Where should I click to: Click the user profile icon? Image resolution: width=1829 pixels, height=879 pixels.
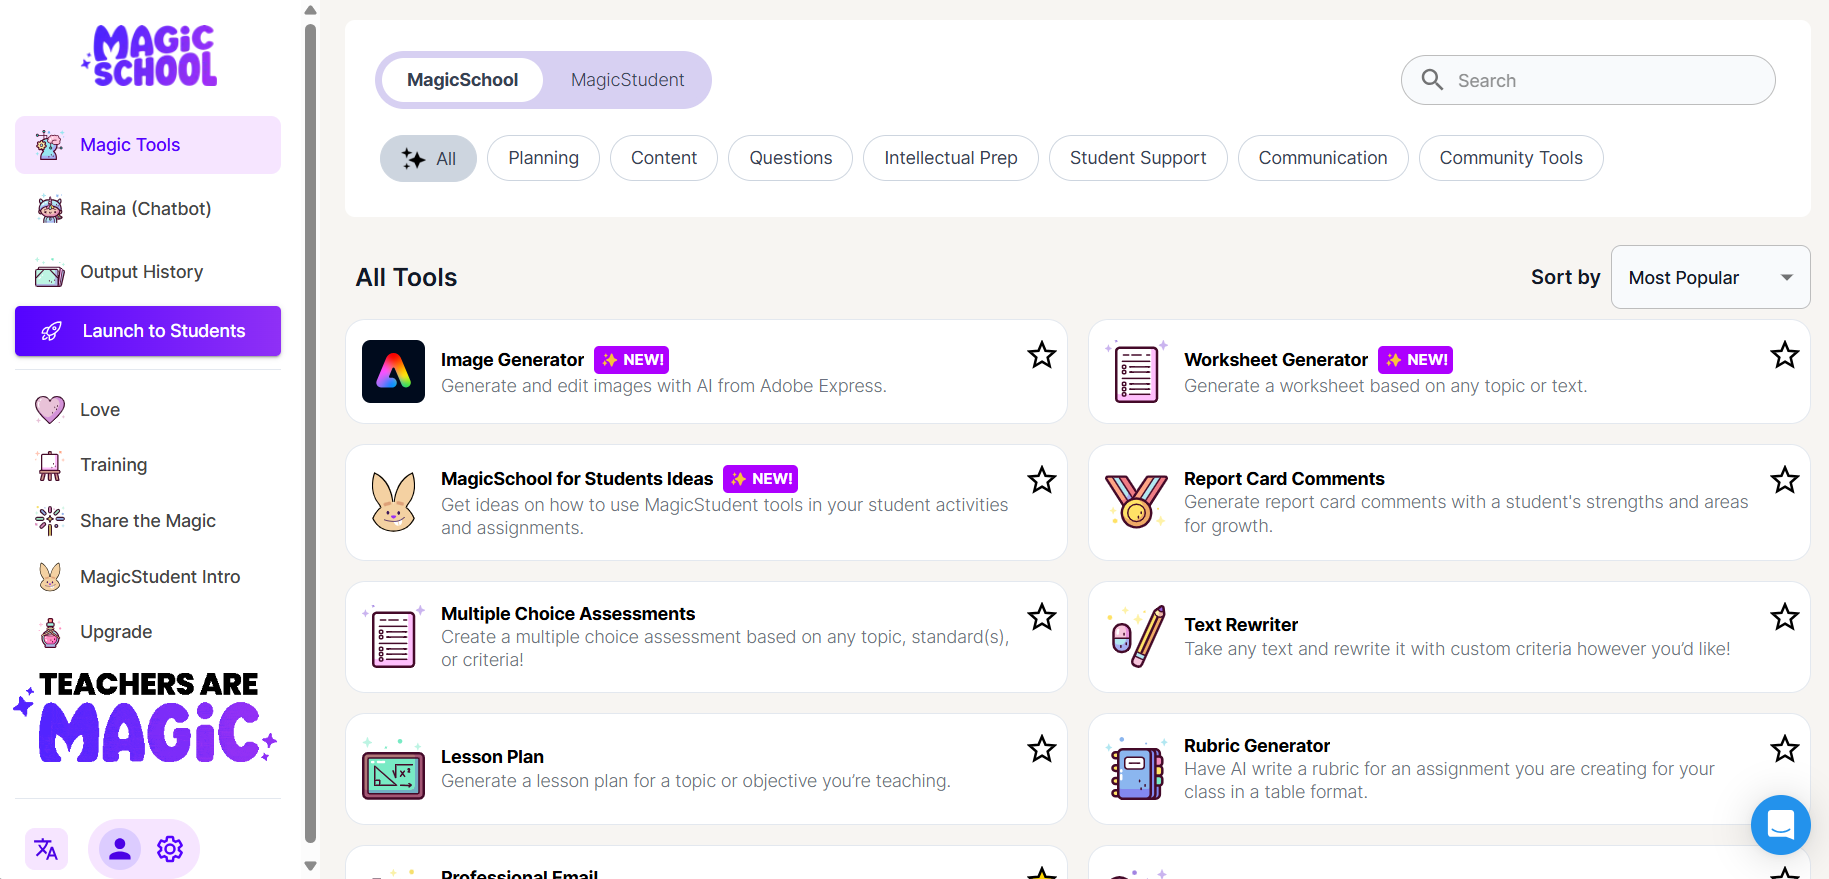(x=120, y=849)
